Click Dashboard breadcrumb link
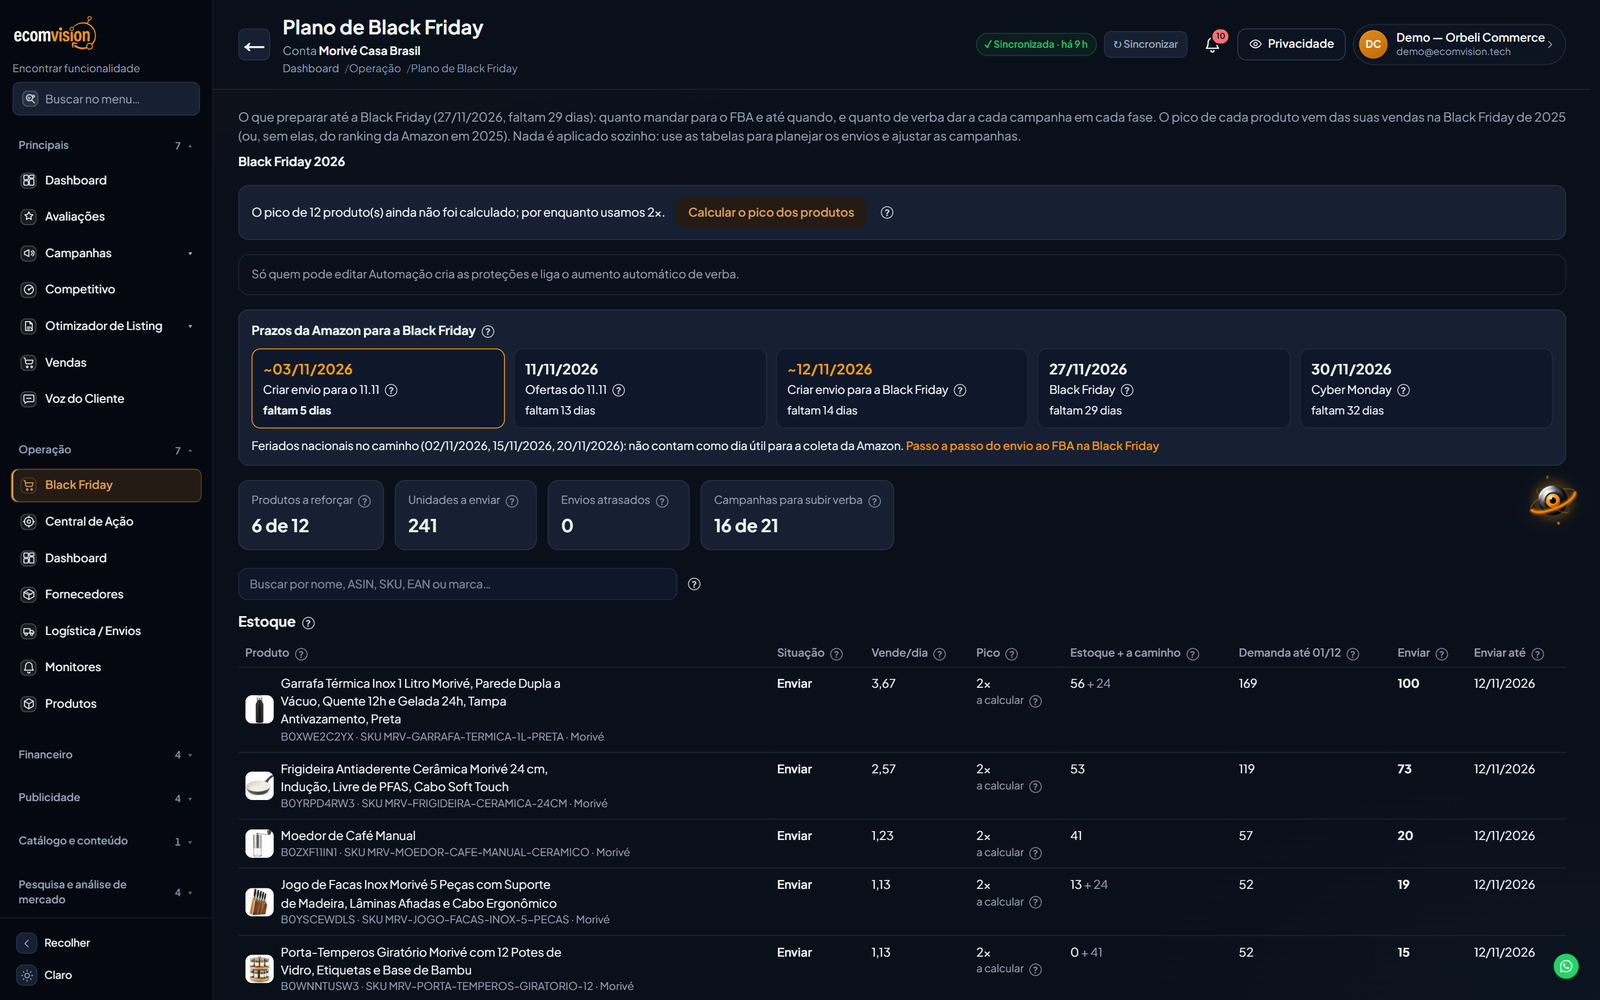Viewport: 1600px width, 1000px height. click(310, 69)
